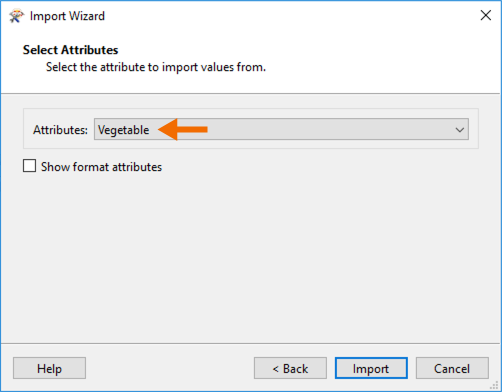Click the 'Show format attributes' label text

click(x=101, y=167)
